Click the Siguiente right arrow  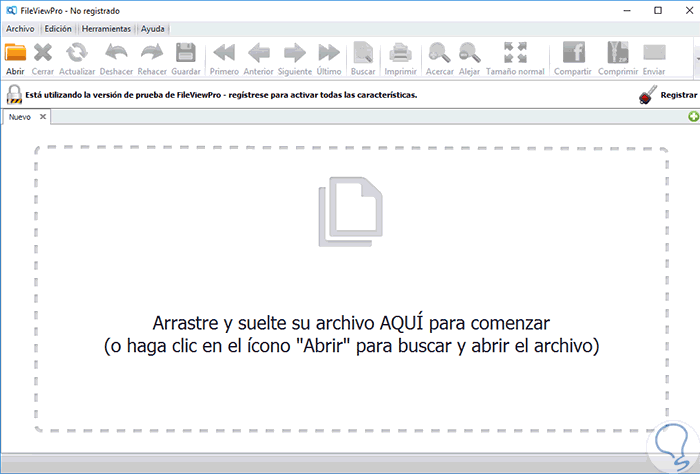[x=295, y=53]
